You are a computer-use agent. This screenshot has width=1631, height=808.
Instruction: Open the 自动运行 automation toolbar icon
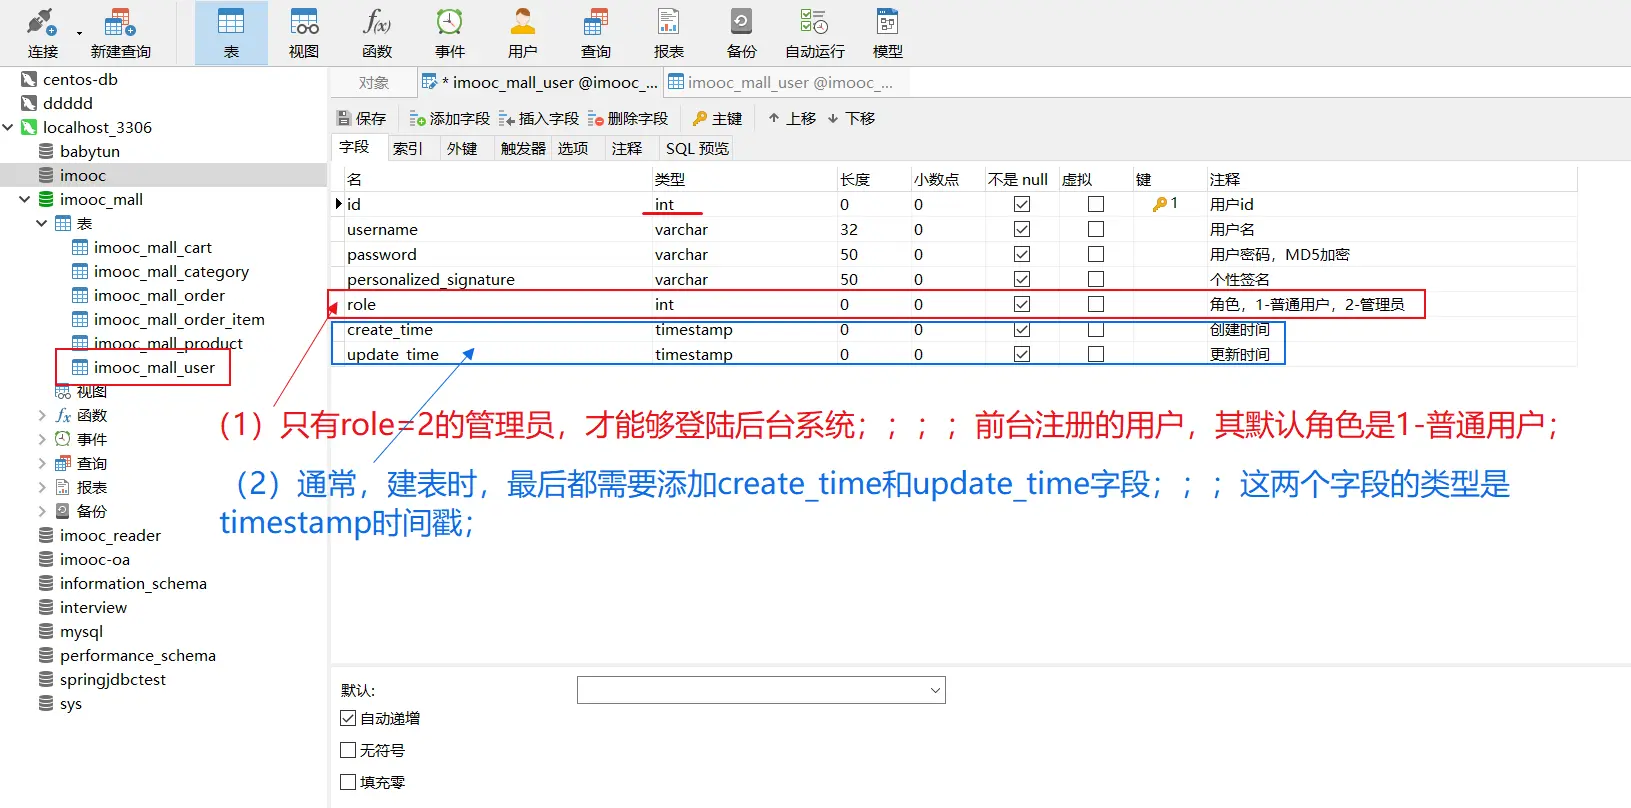point(815,33)
